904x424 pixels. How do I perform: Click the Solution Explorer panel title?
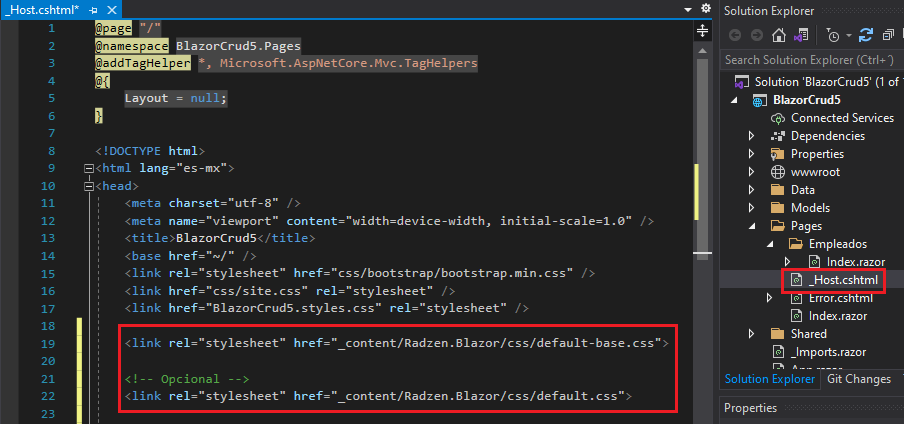769,11
